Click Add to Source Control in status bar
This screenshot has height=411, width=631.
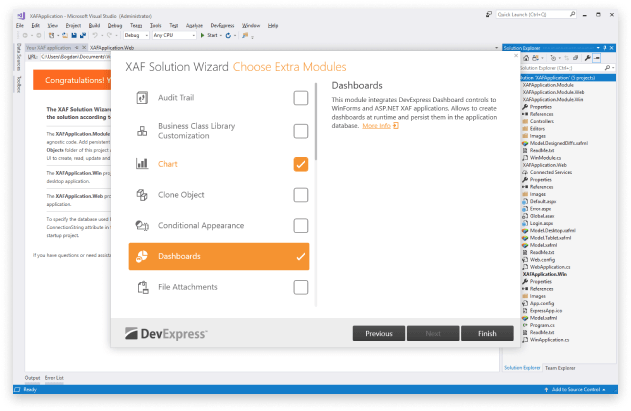[575, 390]
